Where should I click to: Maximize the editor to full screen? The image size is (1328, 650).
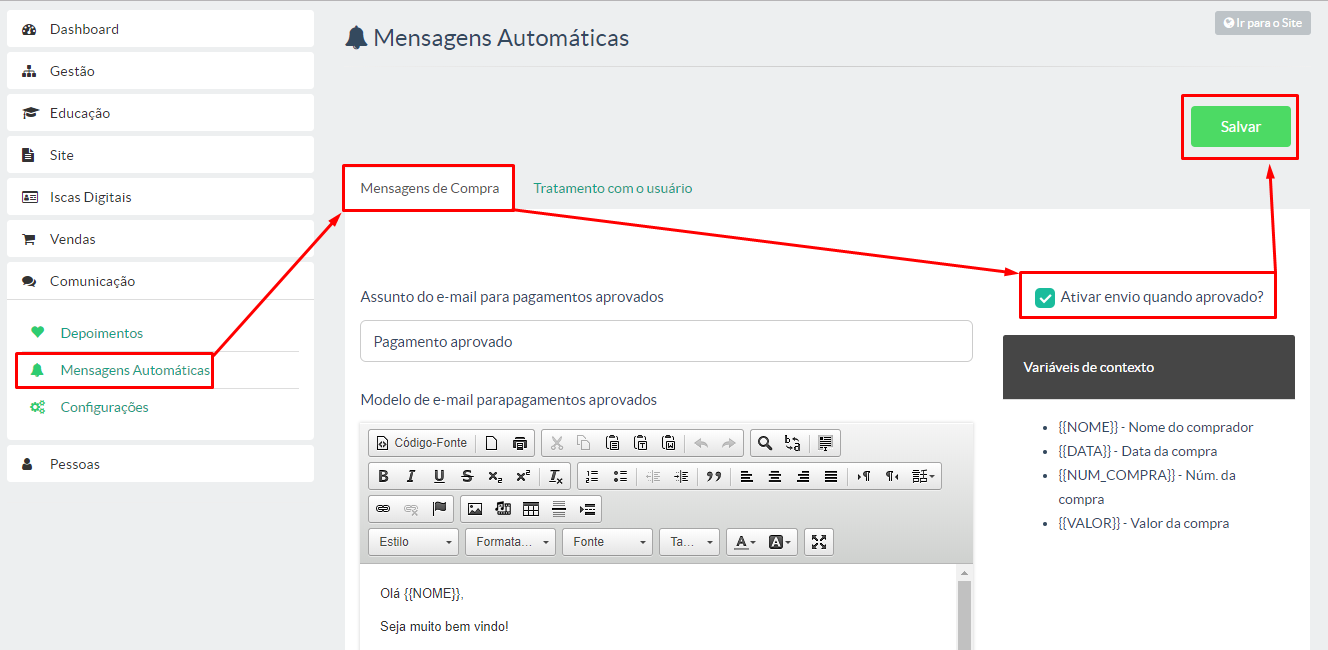pos(819,542)
